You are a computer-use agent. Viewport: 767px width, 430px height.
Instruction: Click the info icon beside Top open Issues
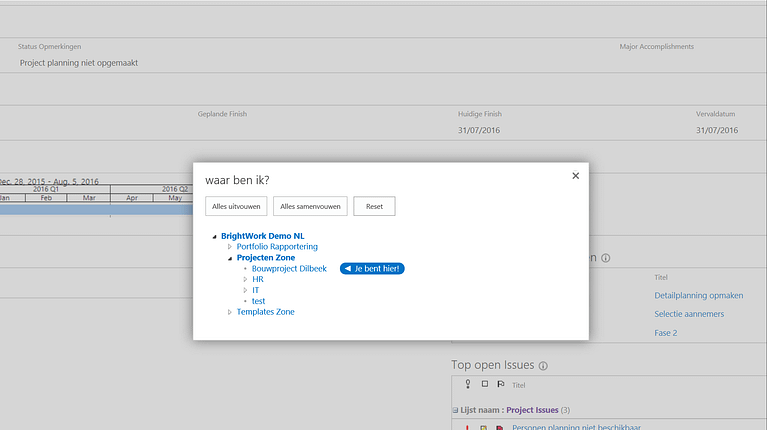(543, 365)
